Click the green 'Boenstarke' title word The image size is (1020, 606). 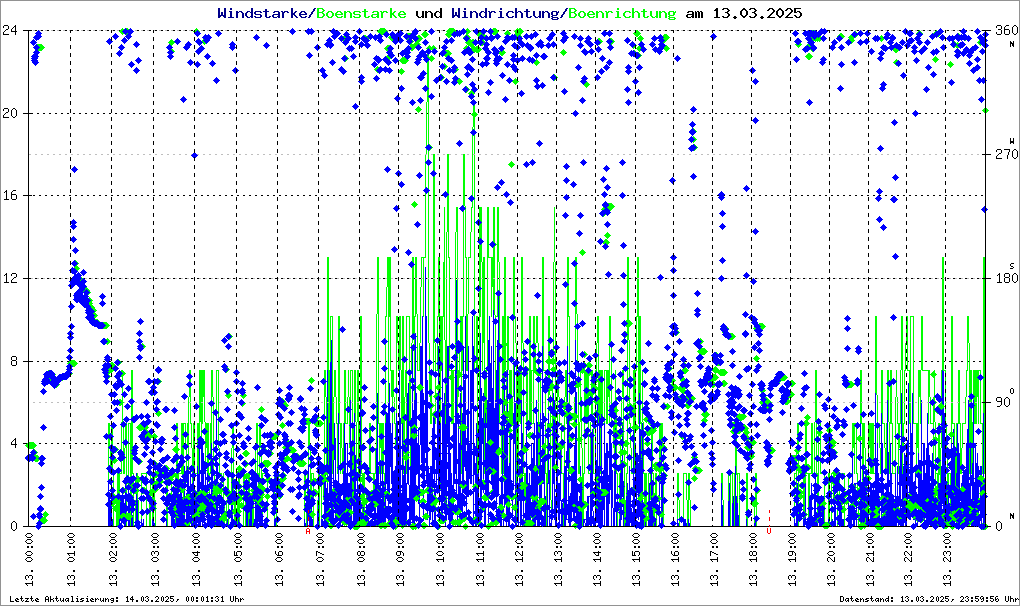click(x=362, y=13)
